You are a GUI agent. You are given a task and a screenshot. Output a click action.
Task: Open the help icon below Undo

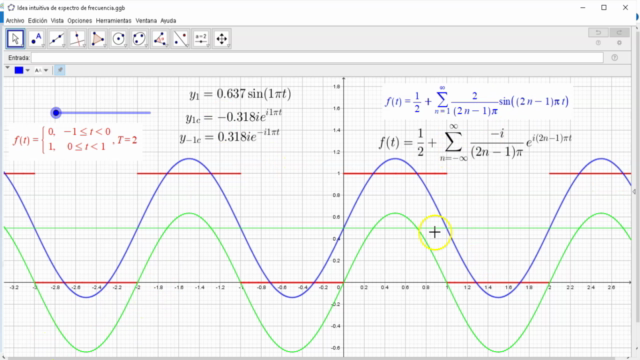click(x=598, y=43)
